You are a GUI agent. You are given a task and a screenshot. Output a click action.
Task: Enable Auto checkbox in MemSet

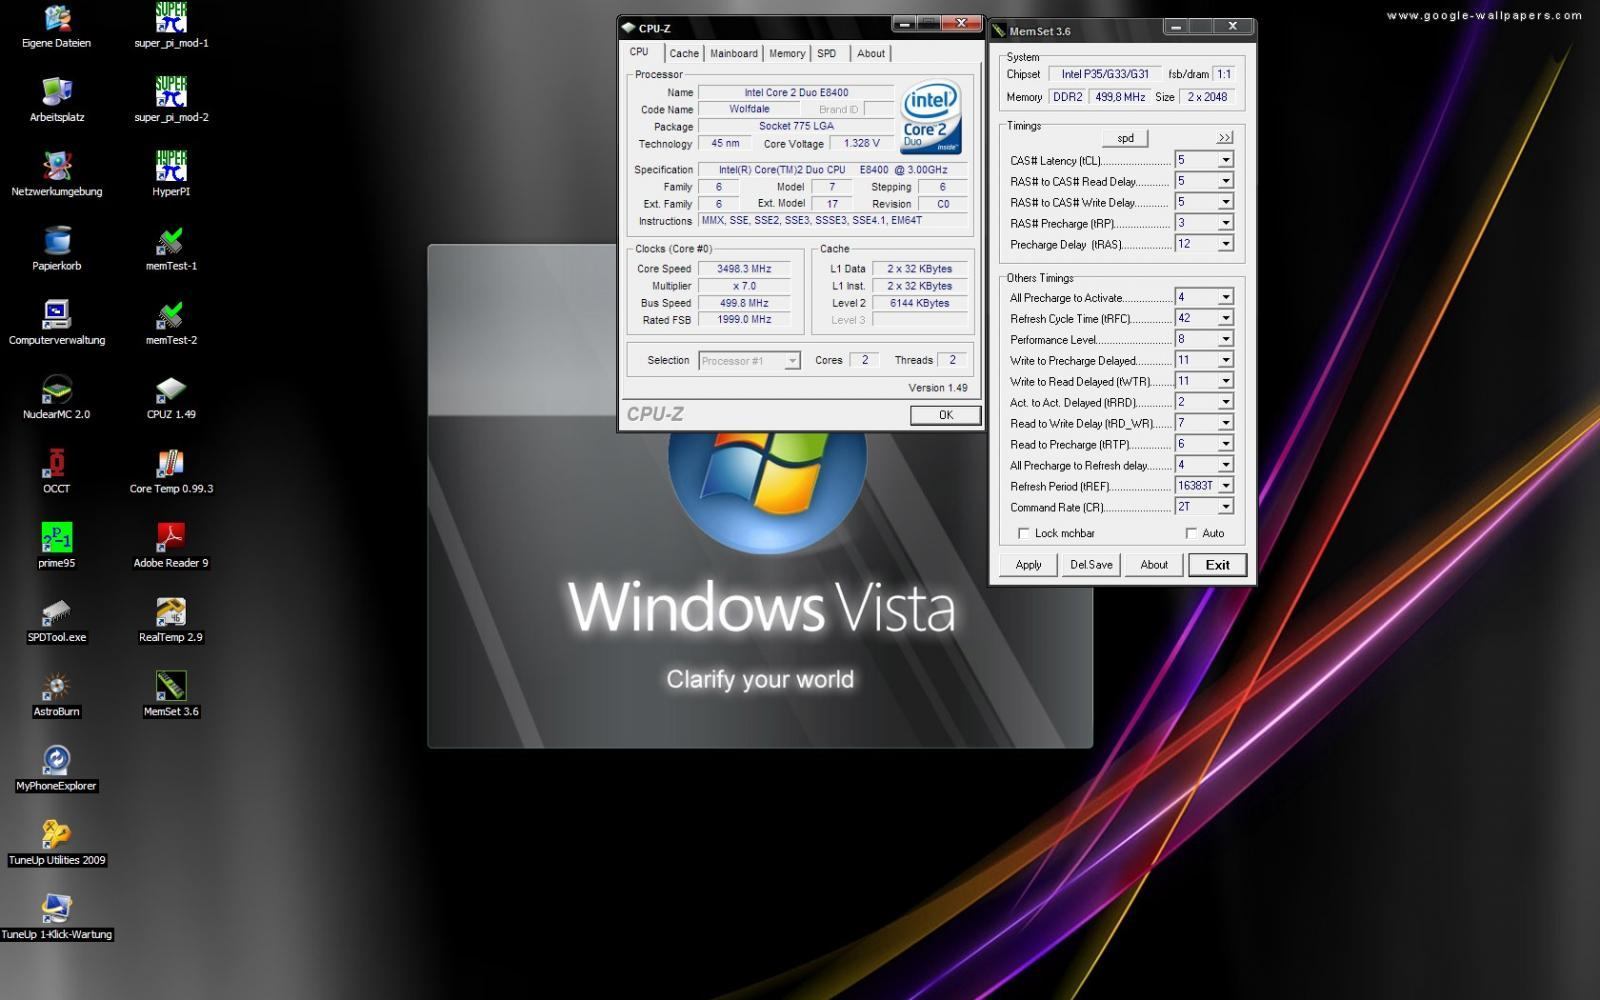(x=1191, y=533)
